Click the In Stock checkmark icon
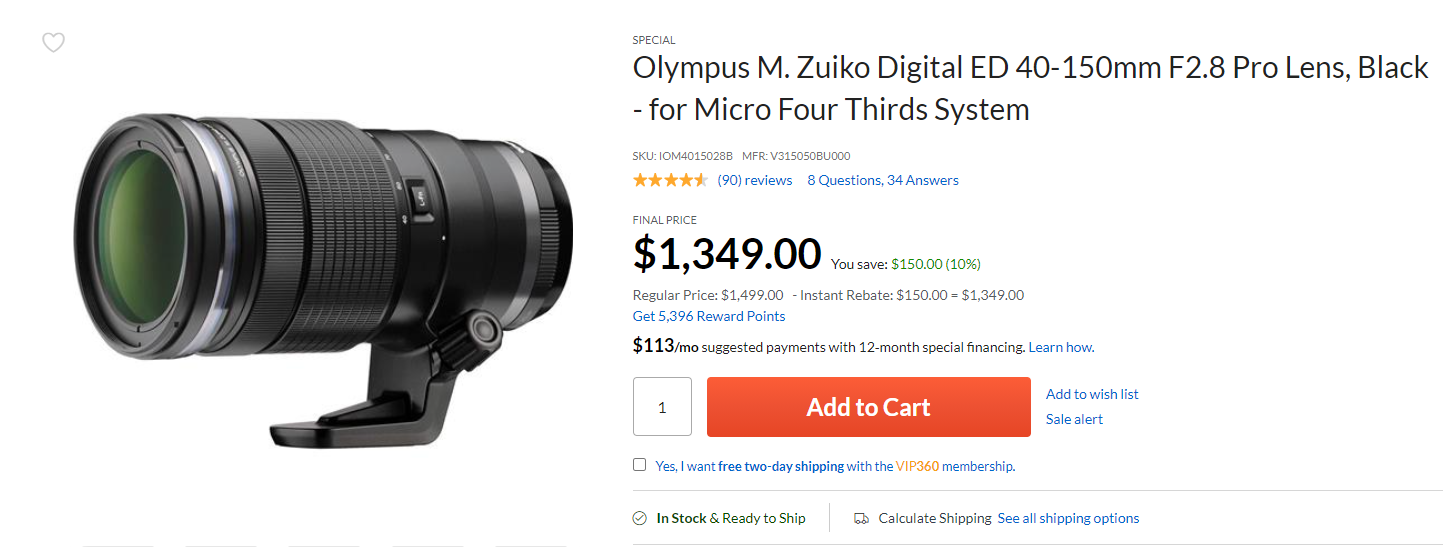 640,518
